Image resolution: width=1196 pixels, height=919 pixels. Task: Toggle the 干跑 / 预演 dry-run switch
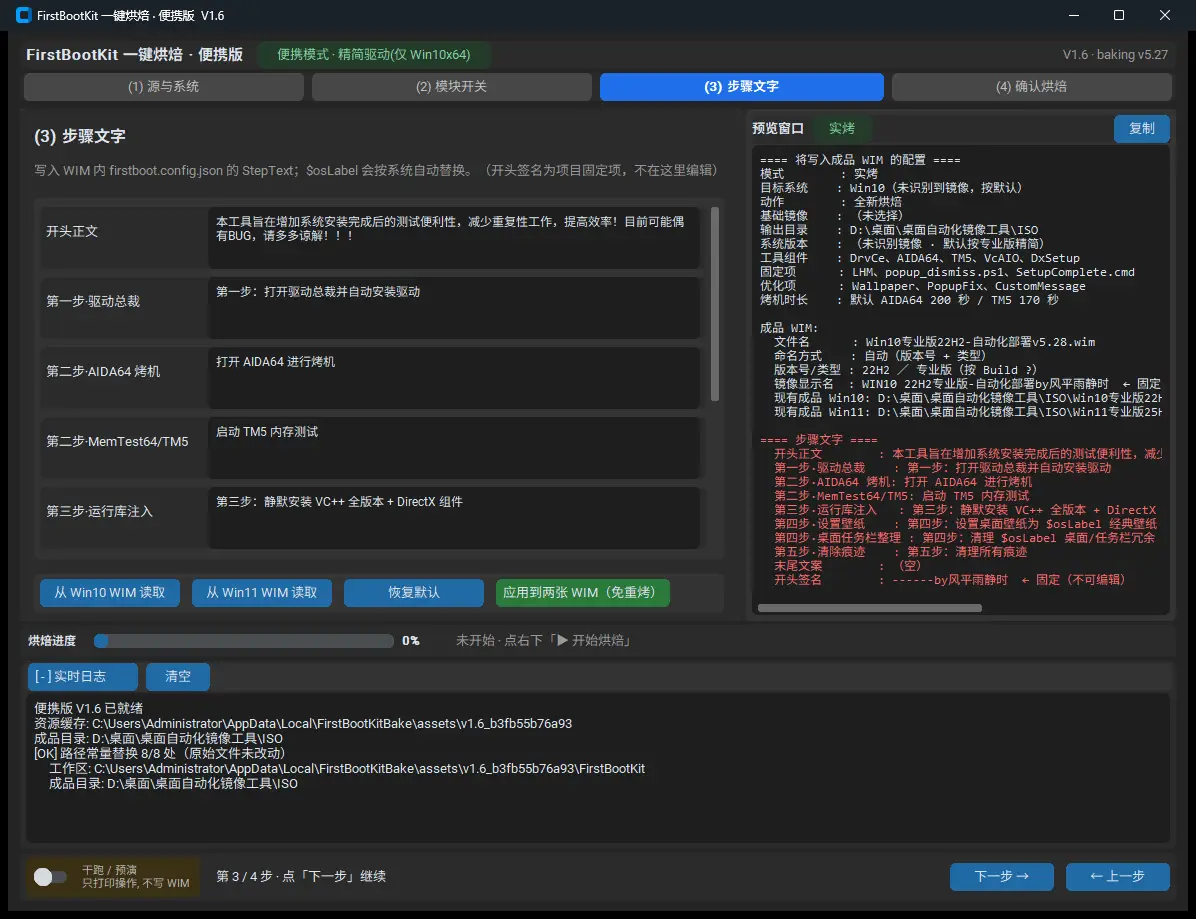50,877
